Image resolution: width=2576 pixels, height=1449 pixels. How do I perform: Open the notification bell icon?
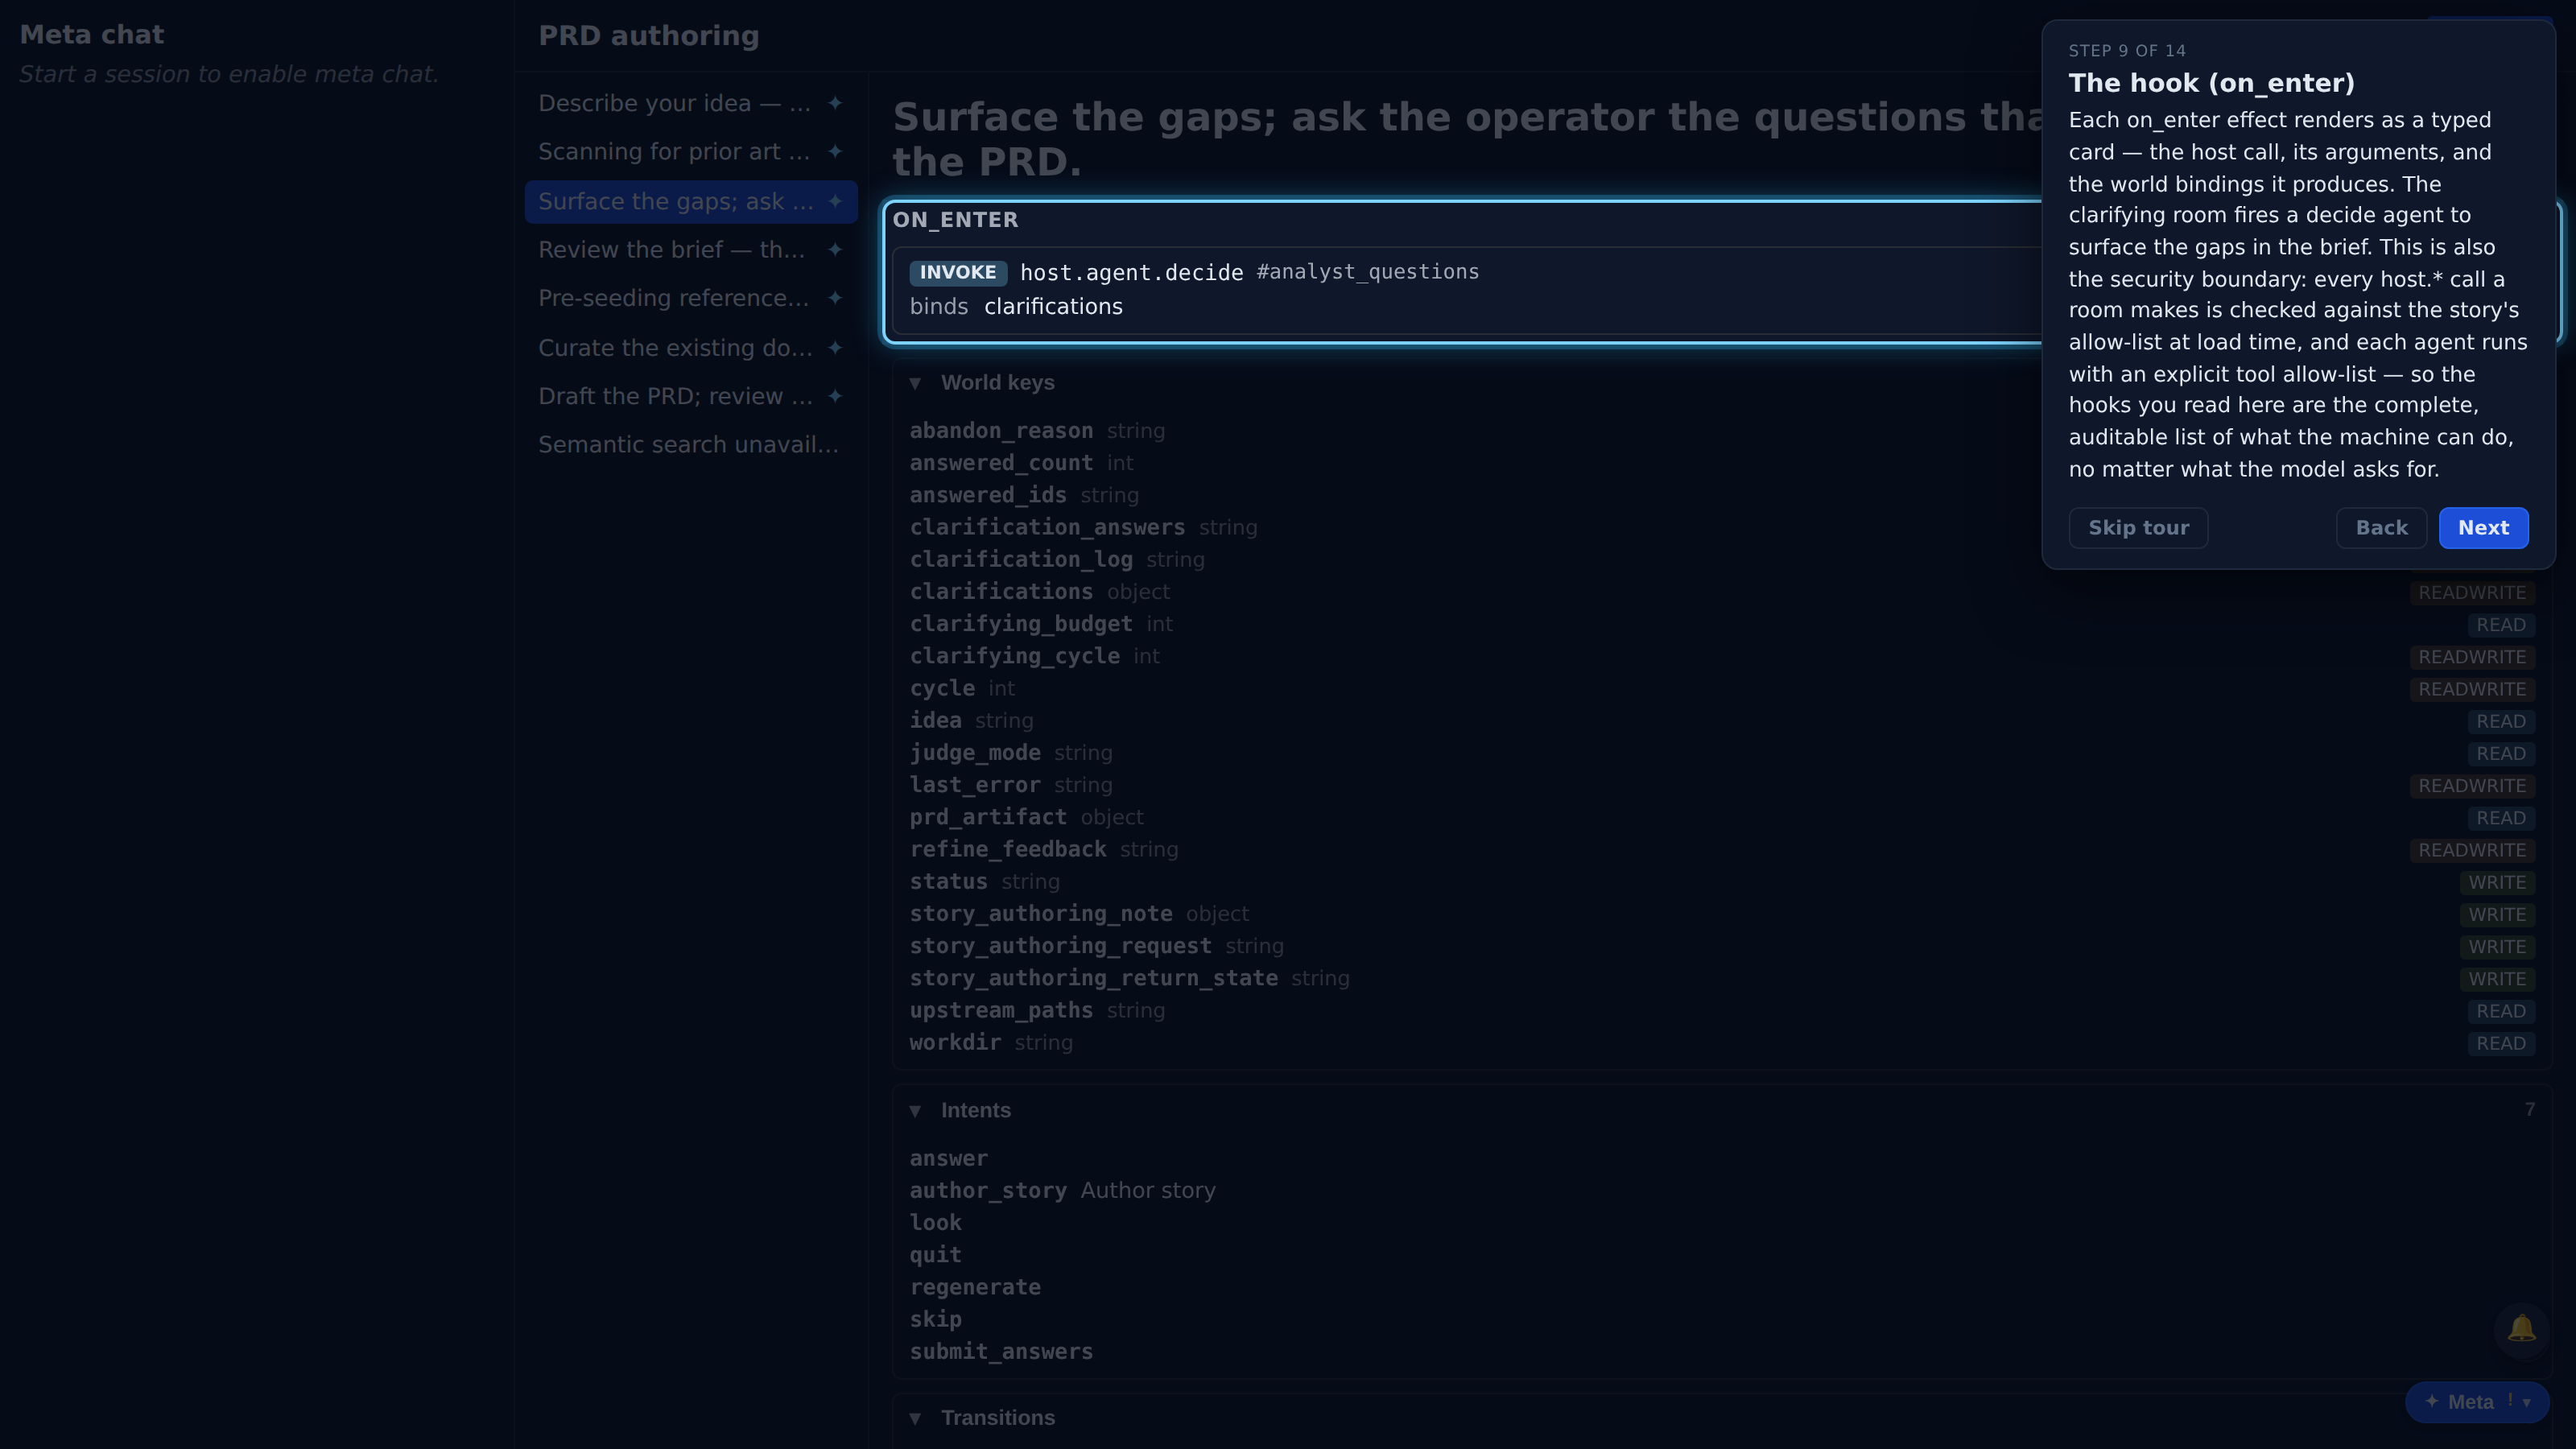pos(2521,1328)
